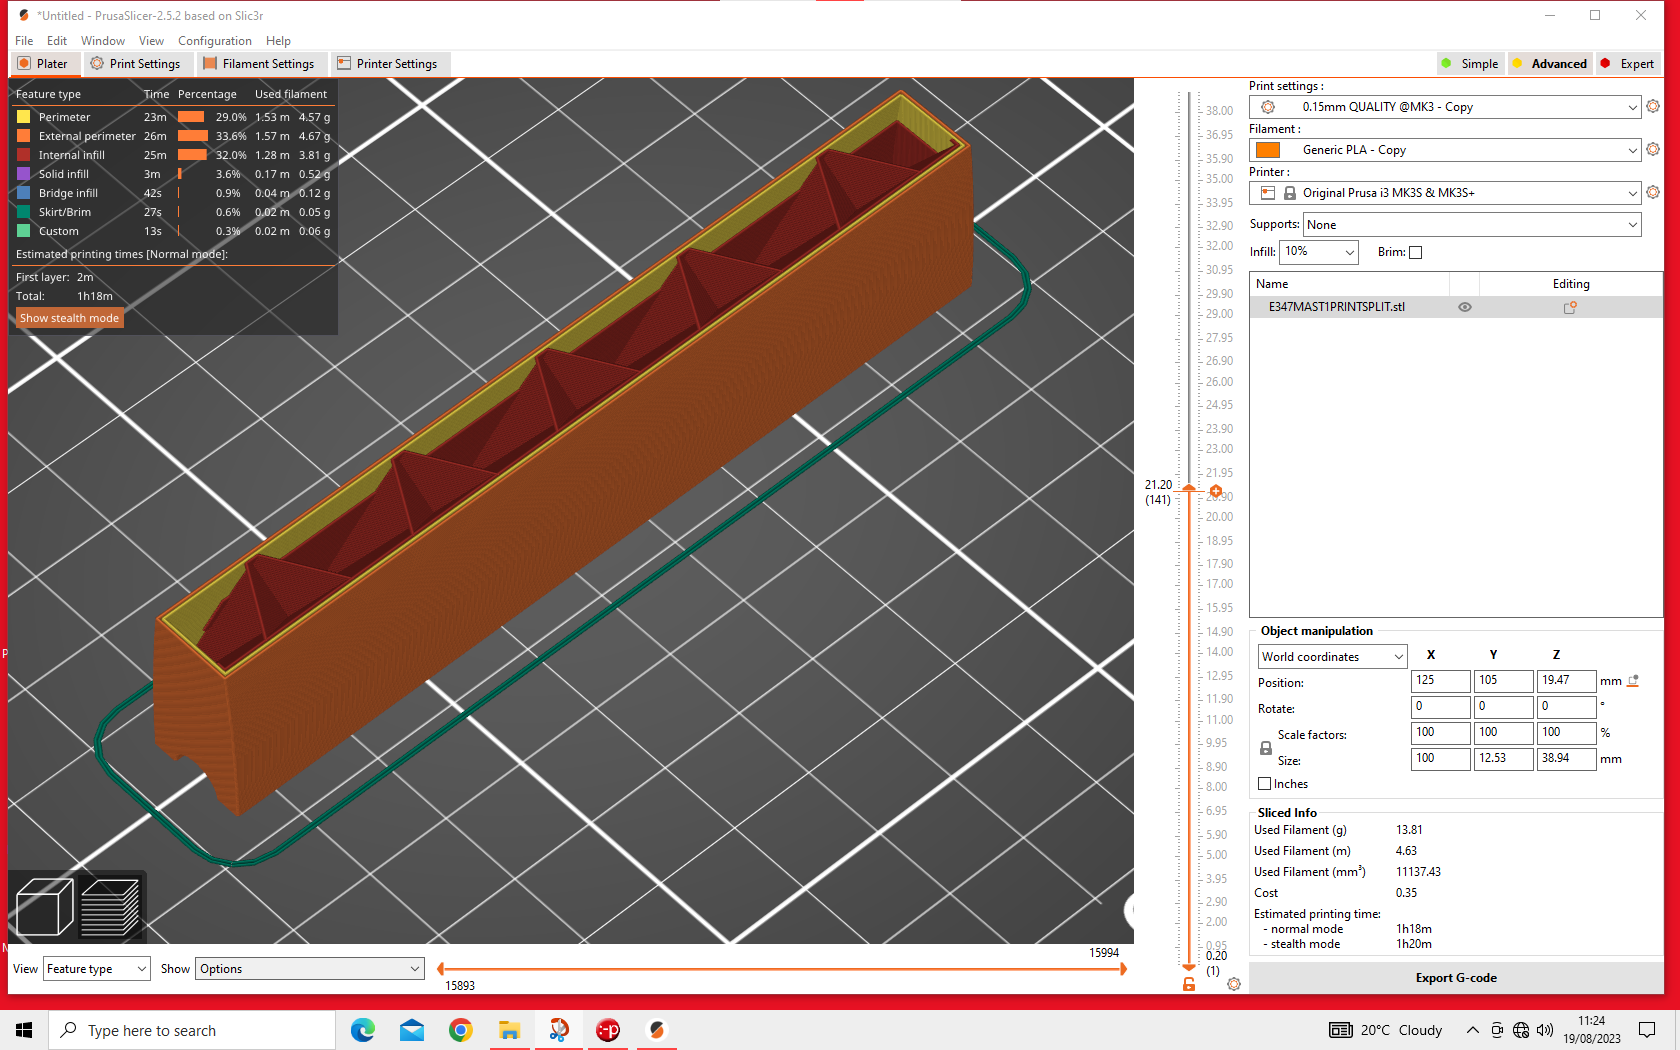The height and width of the screenshot is (1050, 1680).
Task: Click the orange filament color swatch
Action: coord(1268,150)
